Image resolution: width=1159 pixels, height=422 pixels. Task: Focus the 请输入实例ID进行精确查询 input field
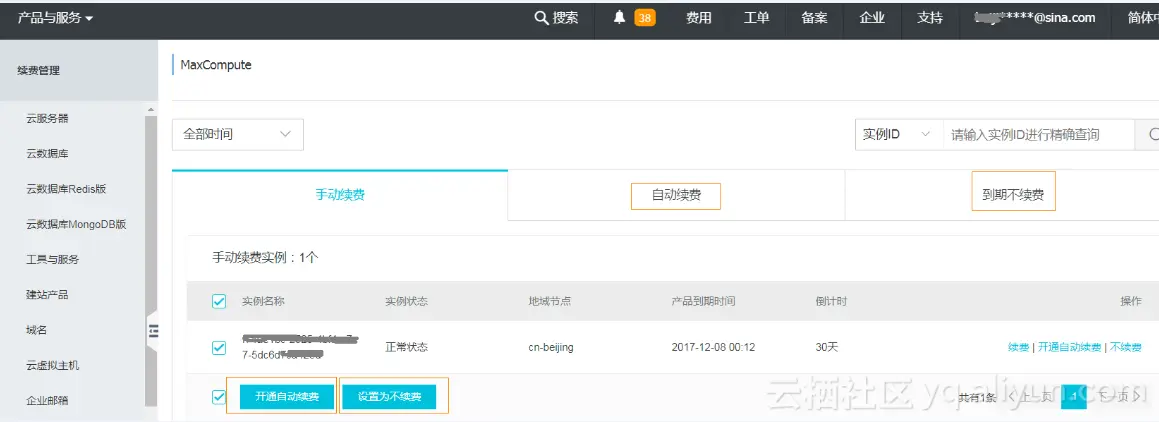pos(1039,135)
